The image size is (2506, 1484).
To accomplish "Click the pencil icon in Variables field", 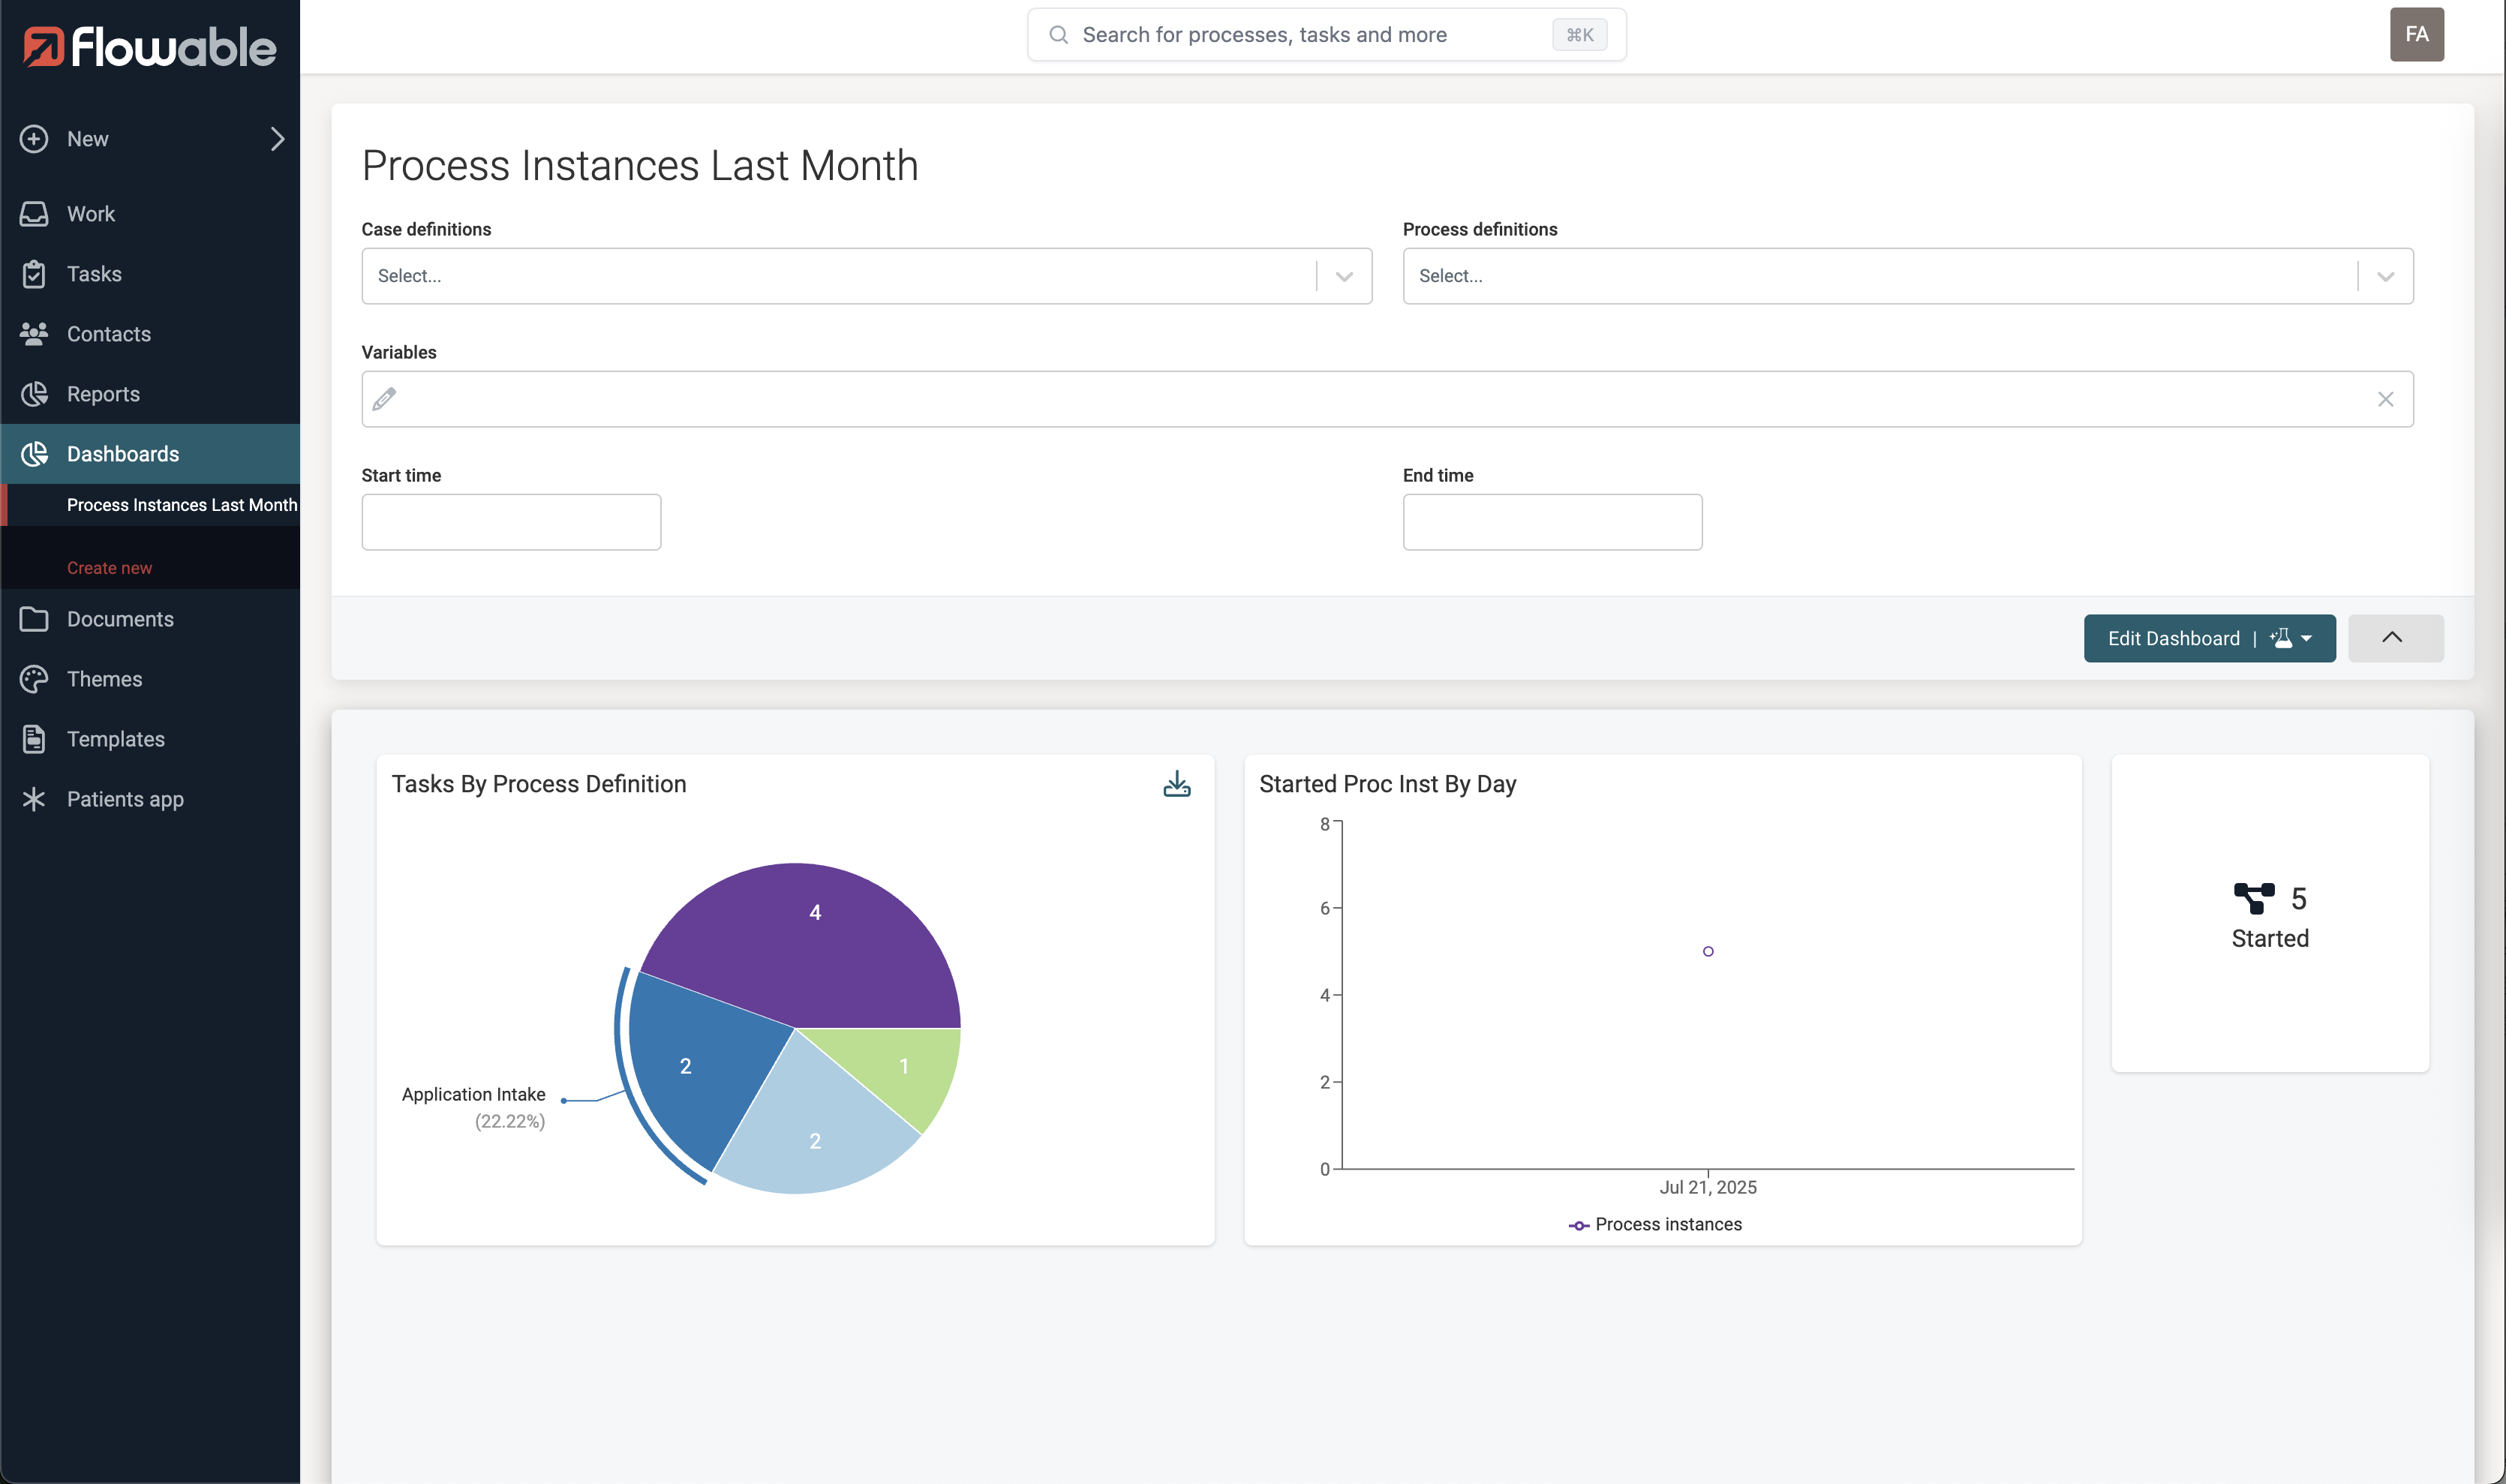I will (384, 399).
